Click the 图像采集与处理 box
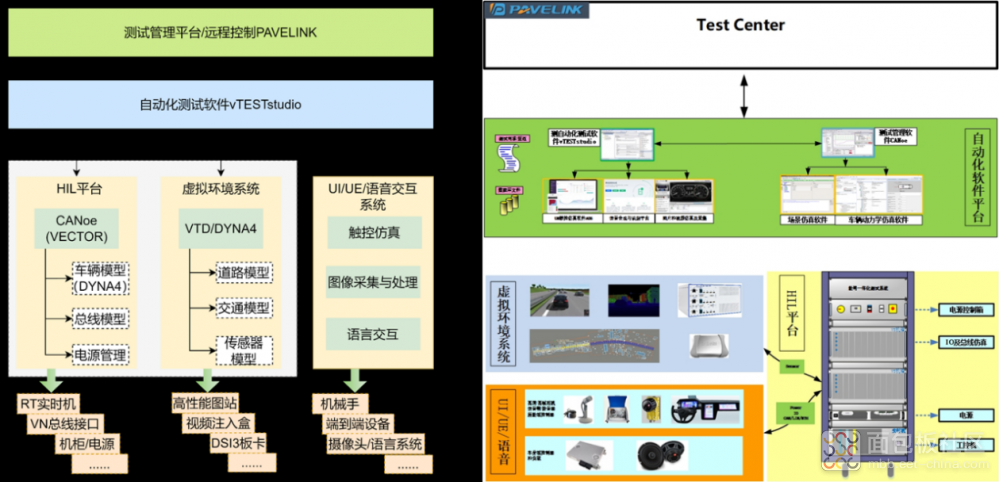The width and height of the screenshot is (999, 482). 374,282
